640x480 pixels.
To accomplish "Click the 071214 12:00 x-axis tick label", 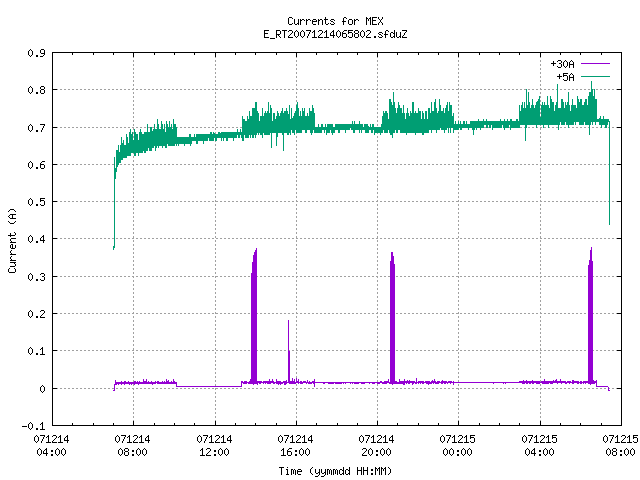I will click(x=214, y=446).
